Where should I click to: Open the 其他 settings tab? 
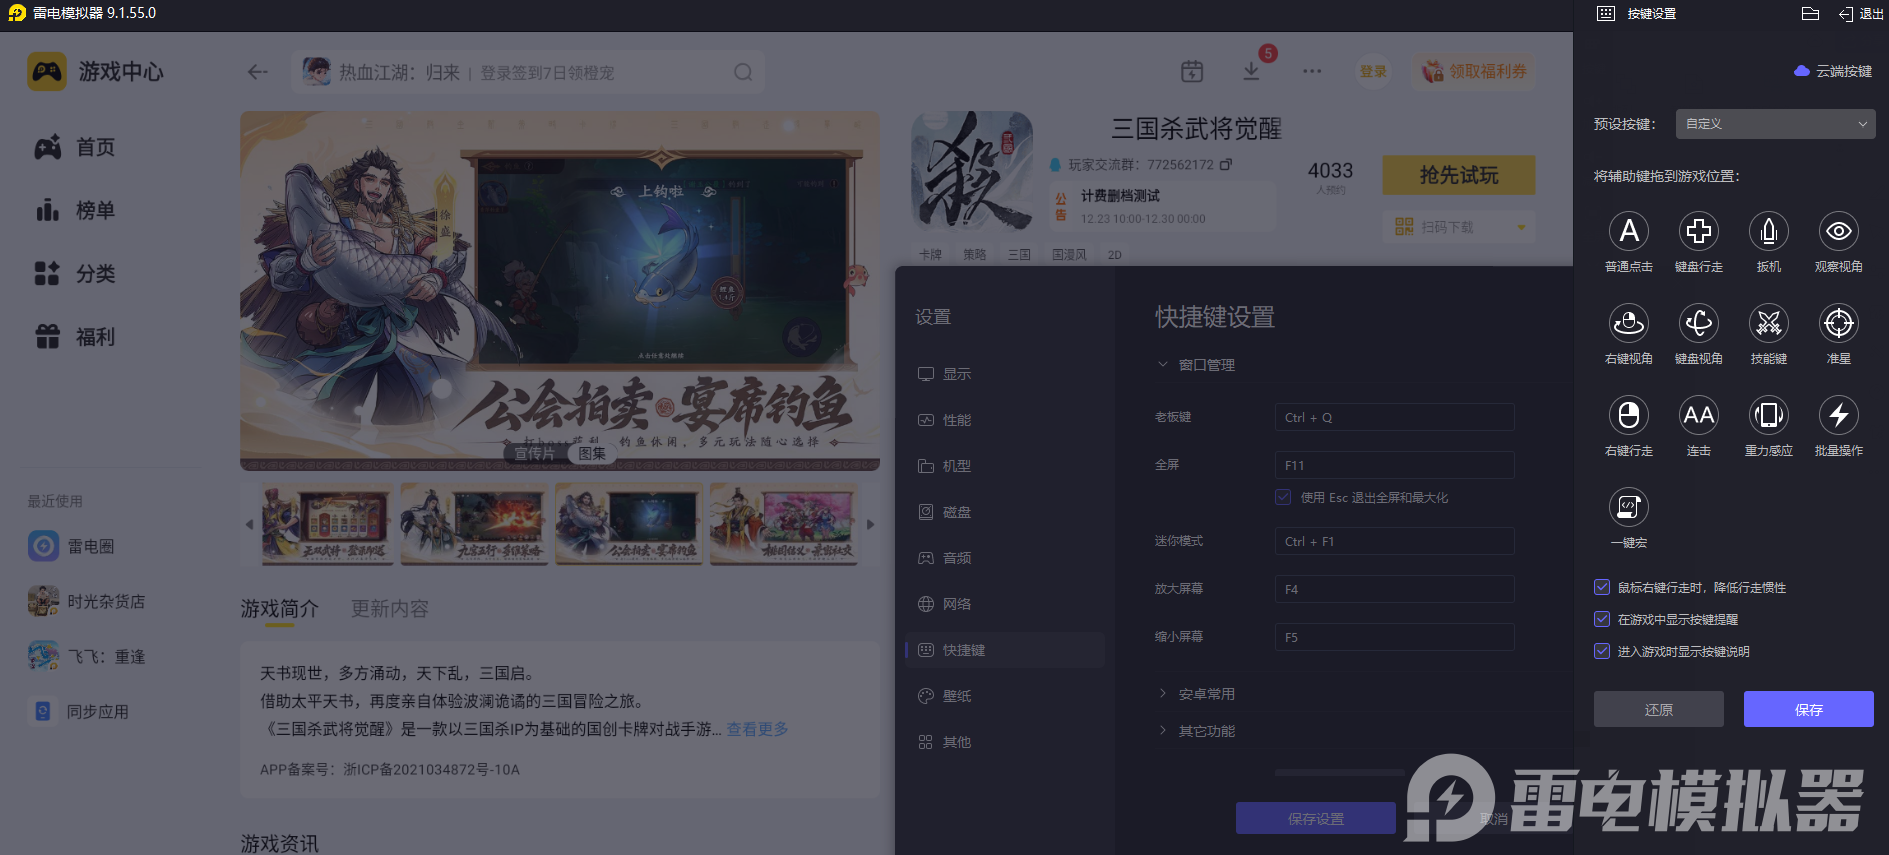pyautogui.click(x=1005, y=742)
